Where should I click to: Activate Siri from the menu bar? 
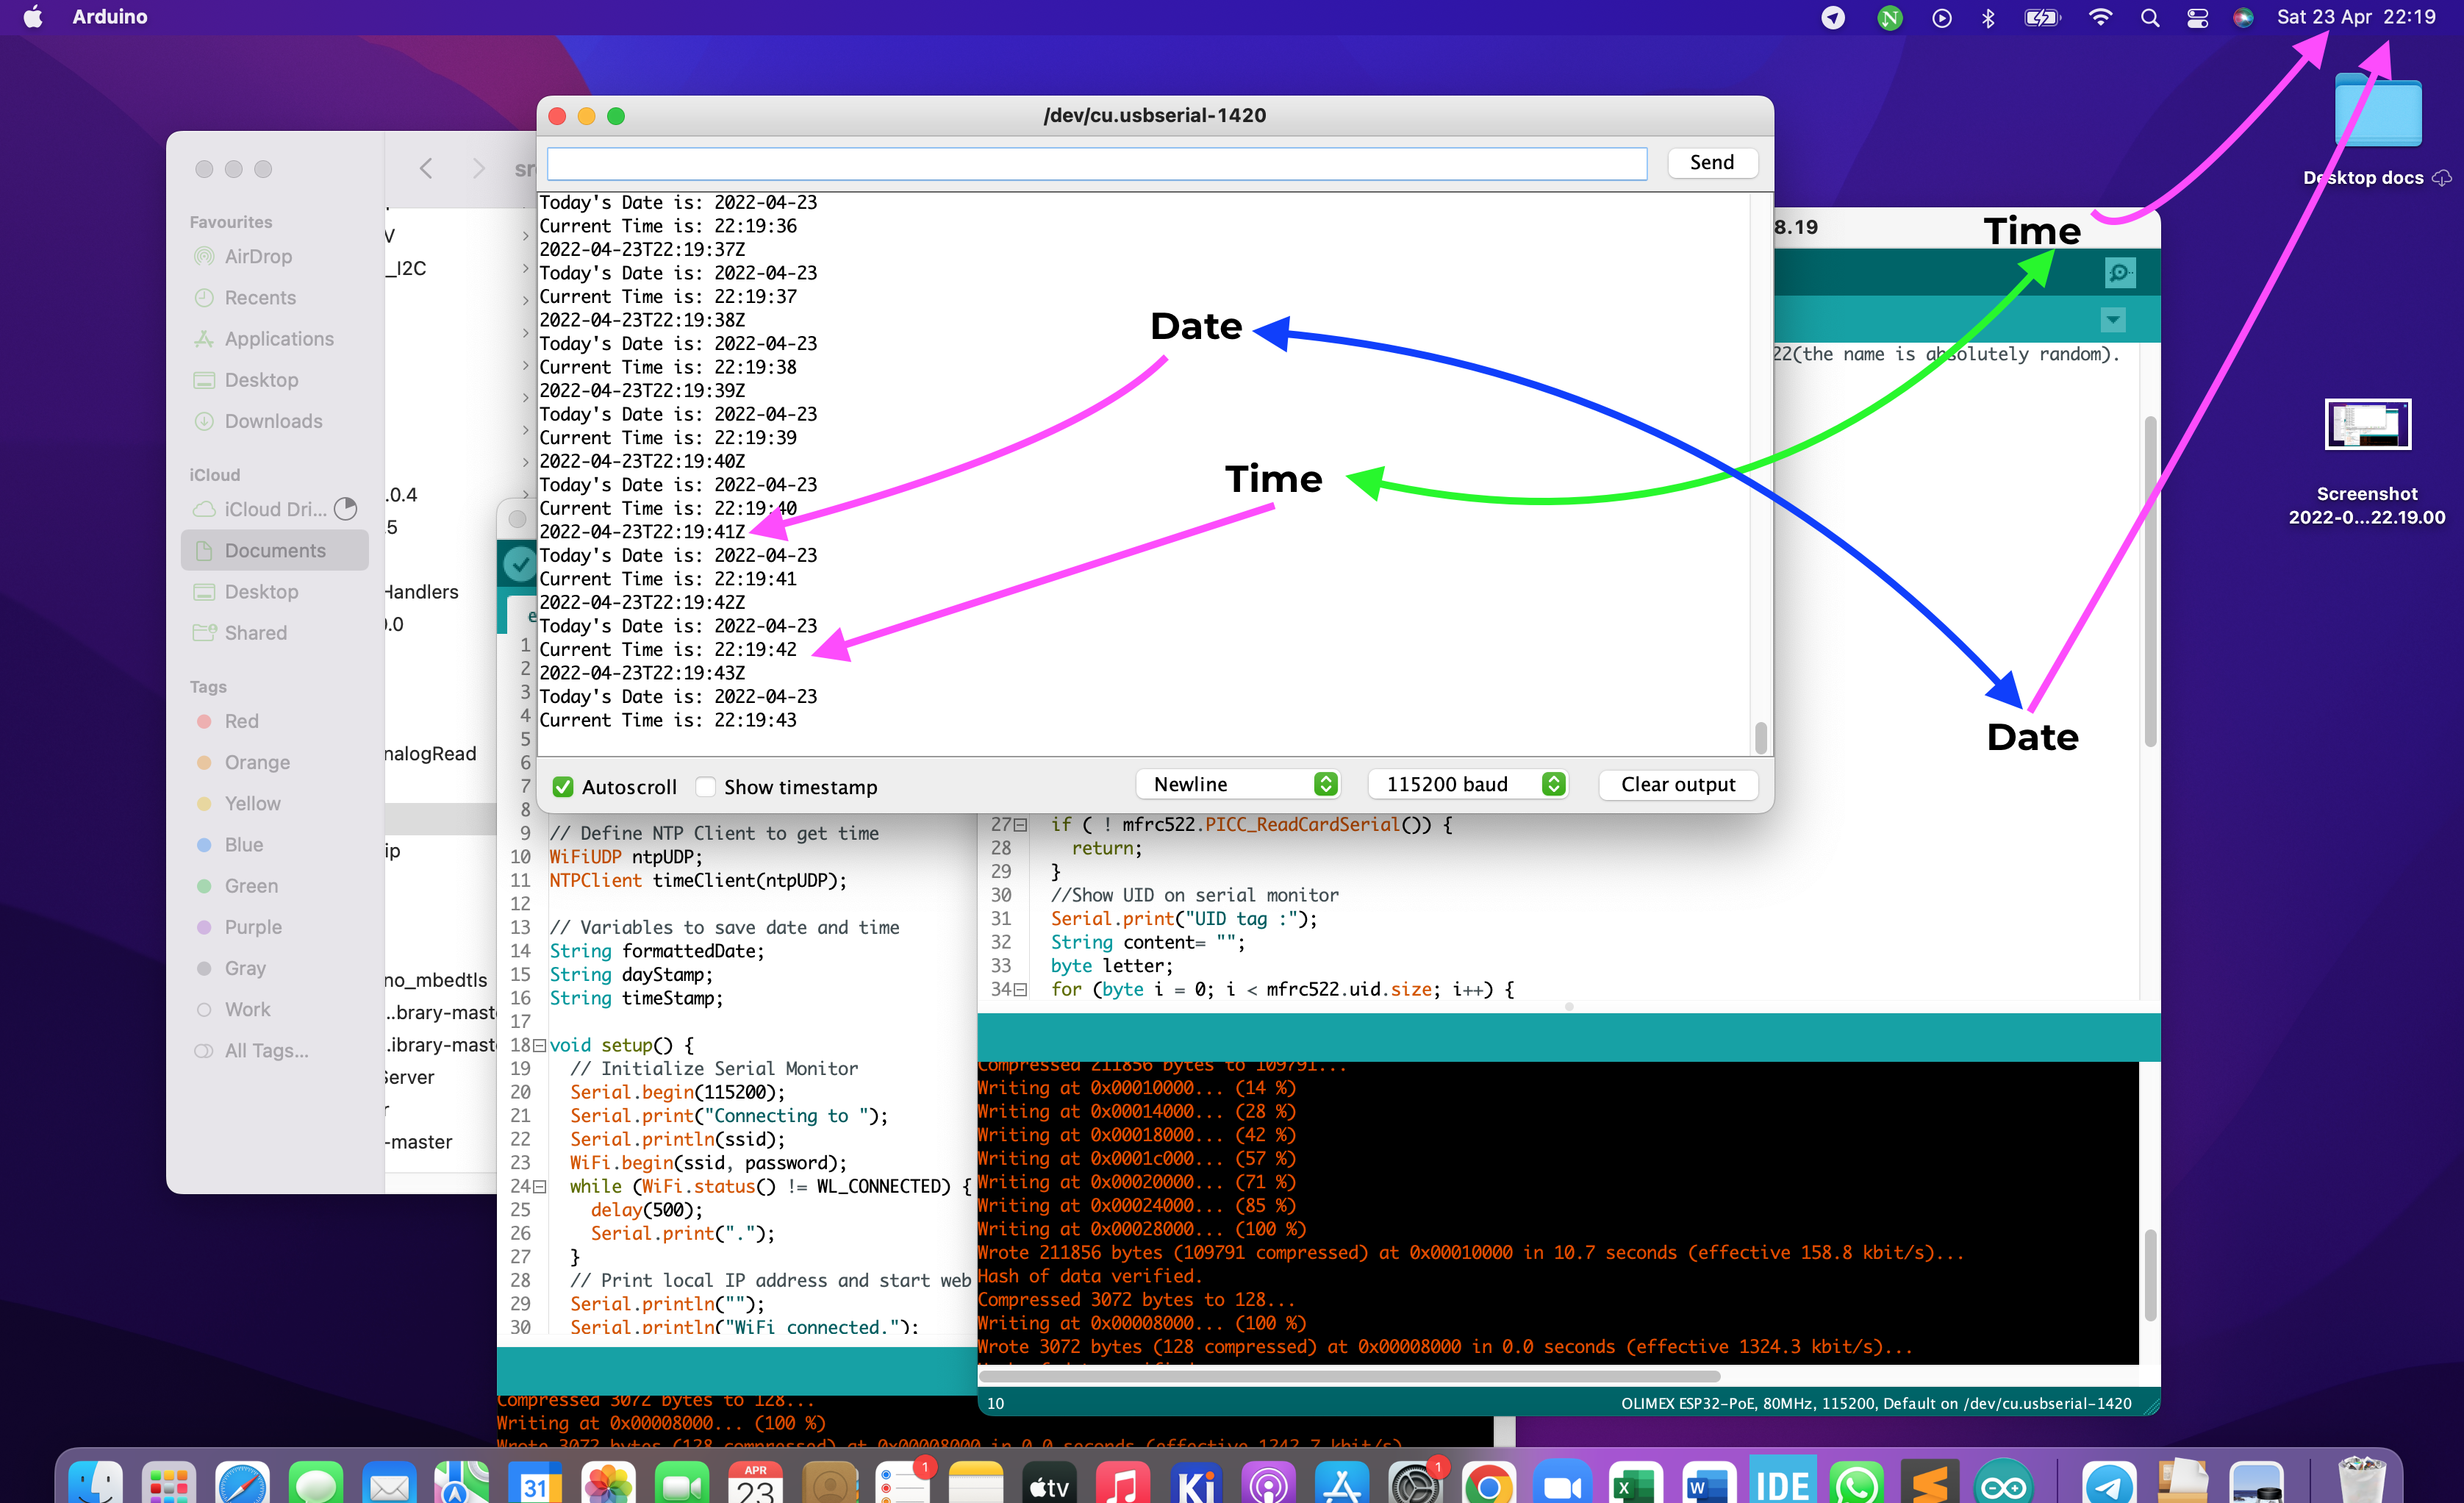pos(2243,17)
